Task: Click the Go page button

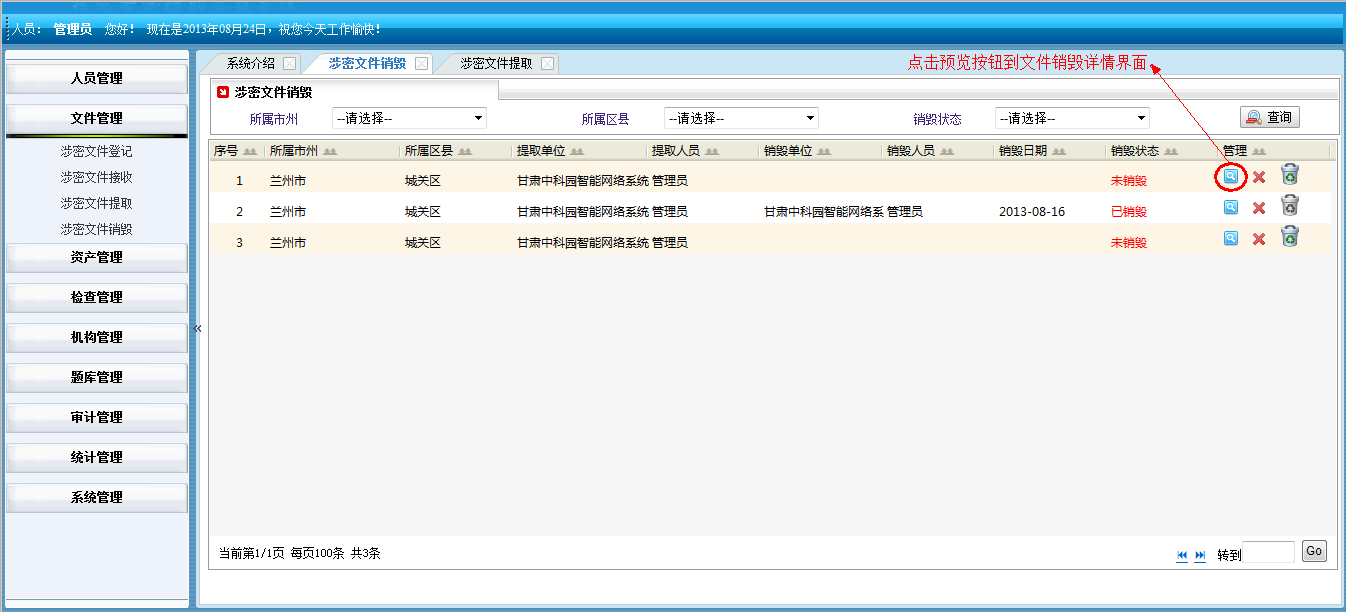Action: (1314, 551)
